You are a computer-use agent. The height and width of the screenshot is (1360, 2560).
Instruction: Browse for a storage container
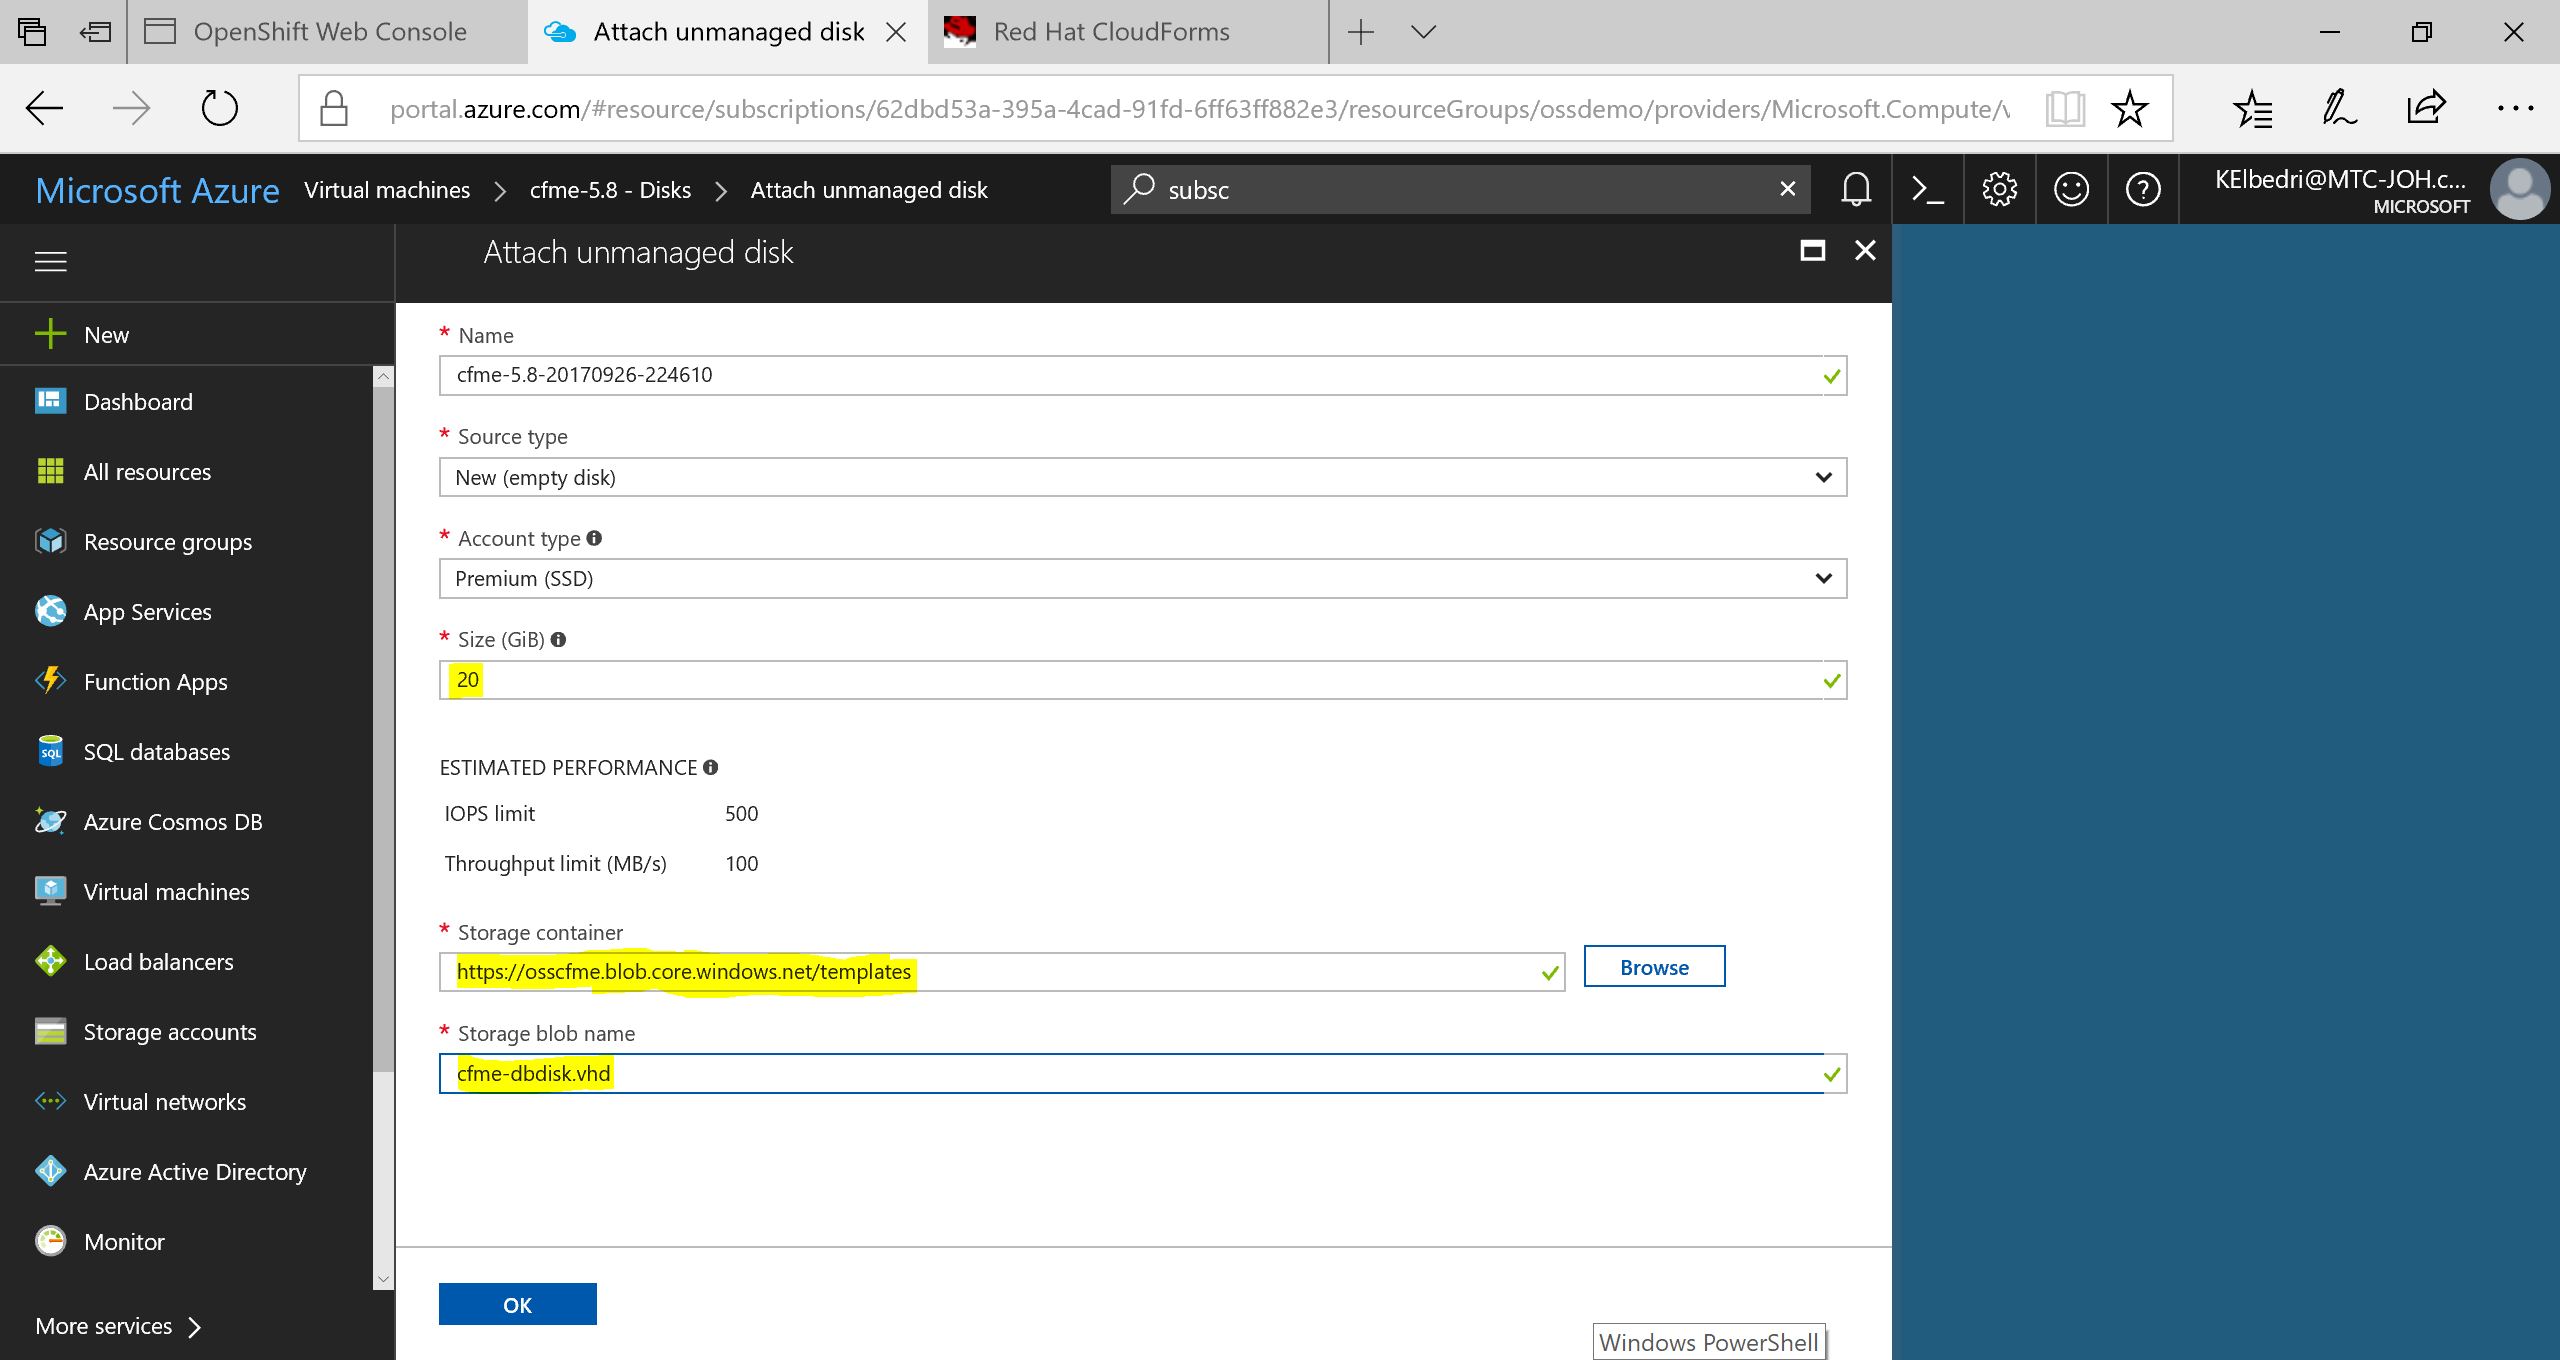1654,967
